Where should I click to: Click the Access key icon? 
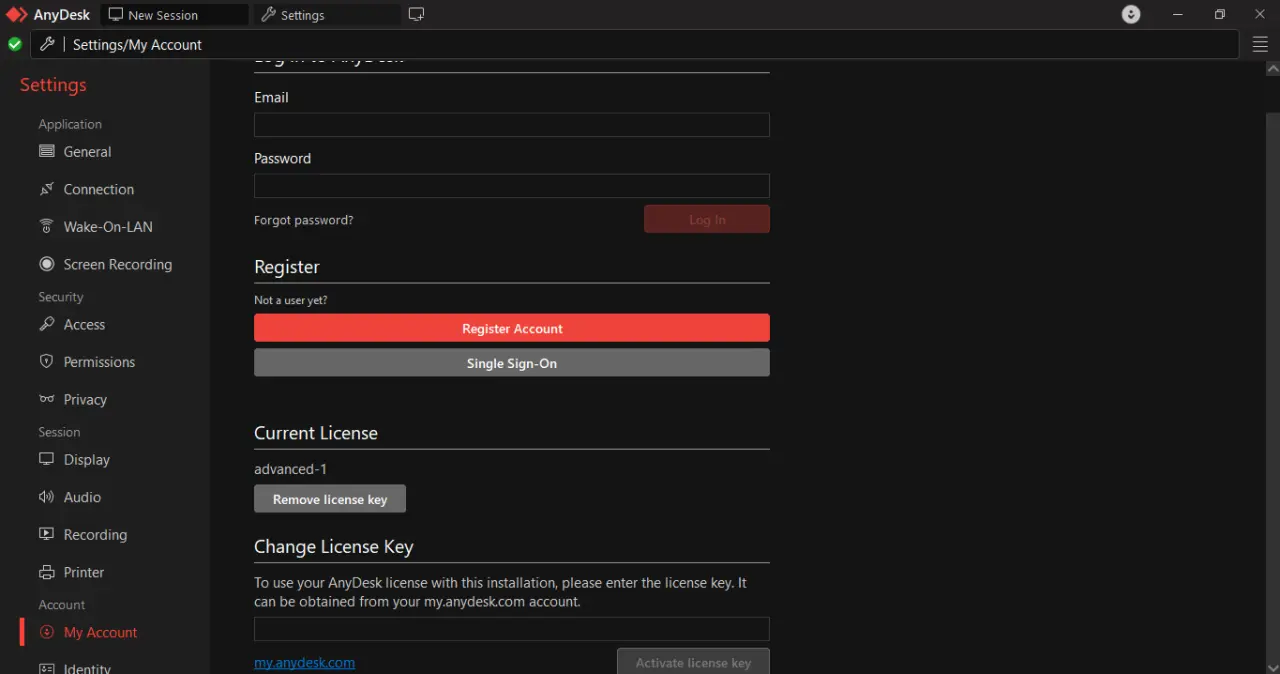point(46,324)
